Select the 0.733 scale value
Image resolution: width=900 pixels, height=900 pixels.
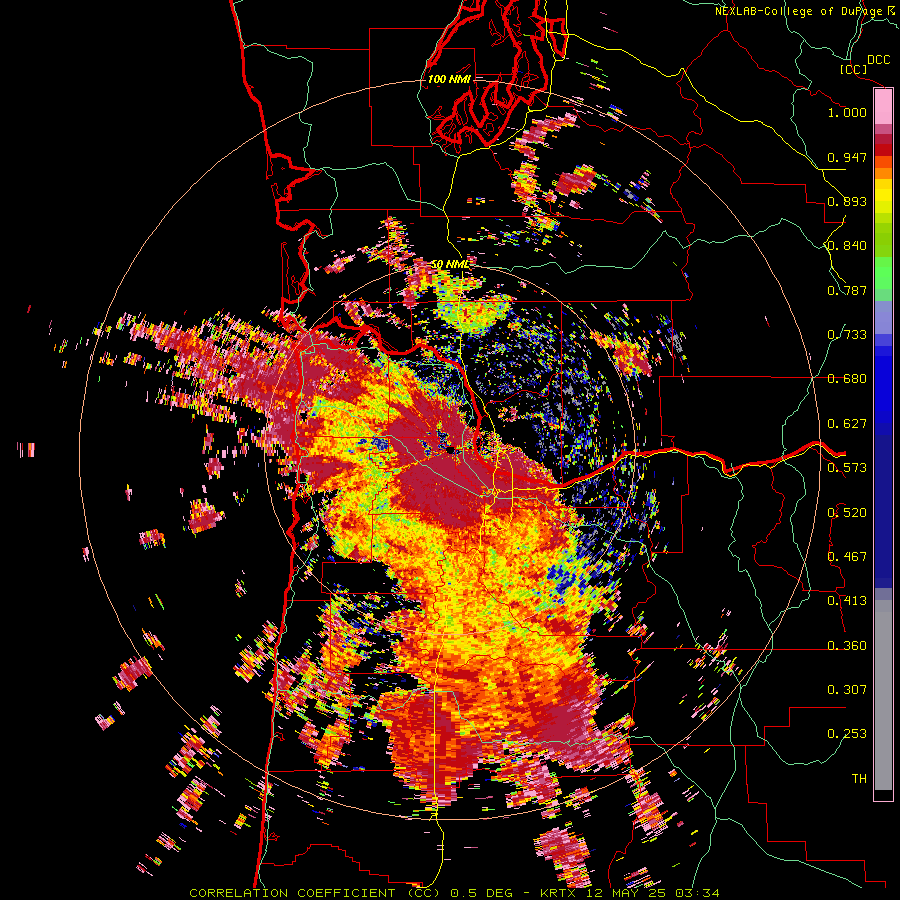[x=847, y=335]
